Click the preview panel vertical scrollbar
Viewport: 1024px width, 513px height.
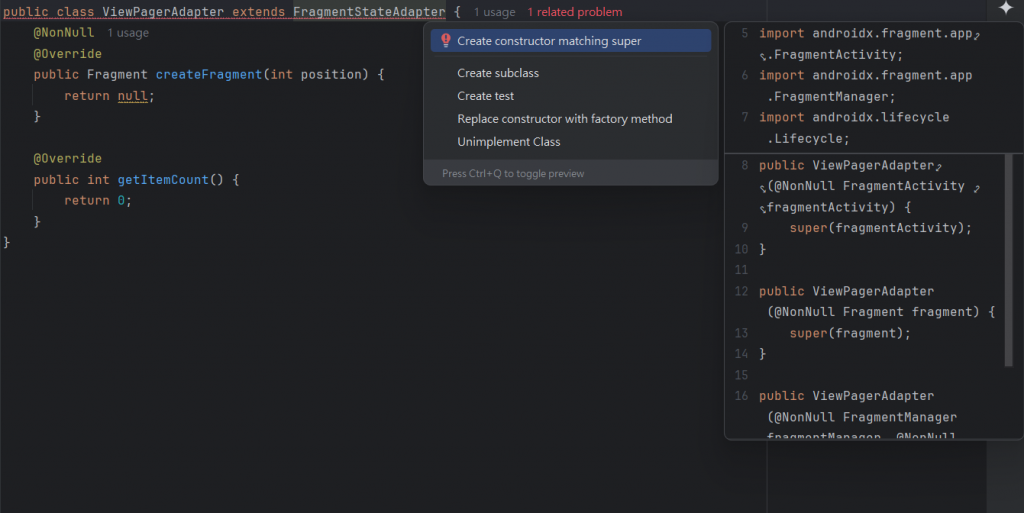(x=1008, y=260)
